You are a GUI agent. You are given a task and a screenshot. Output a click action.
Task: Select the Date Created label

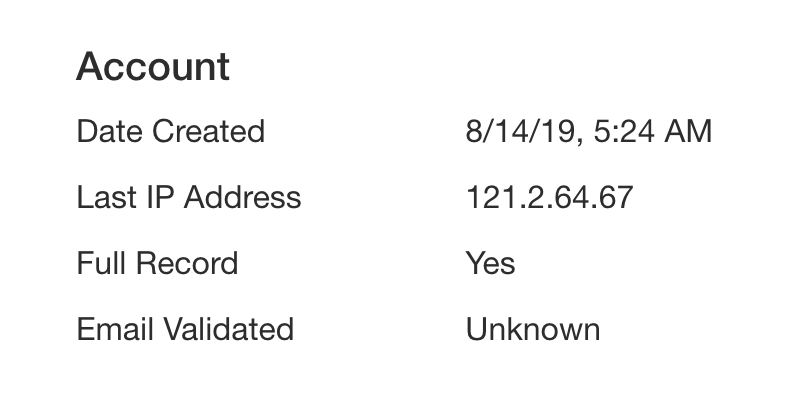tap(171, 131)
